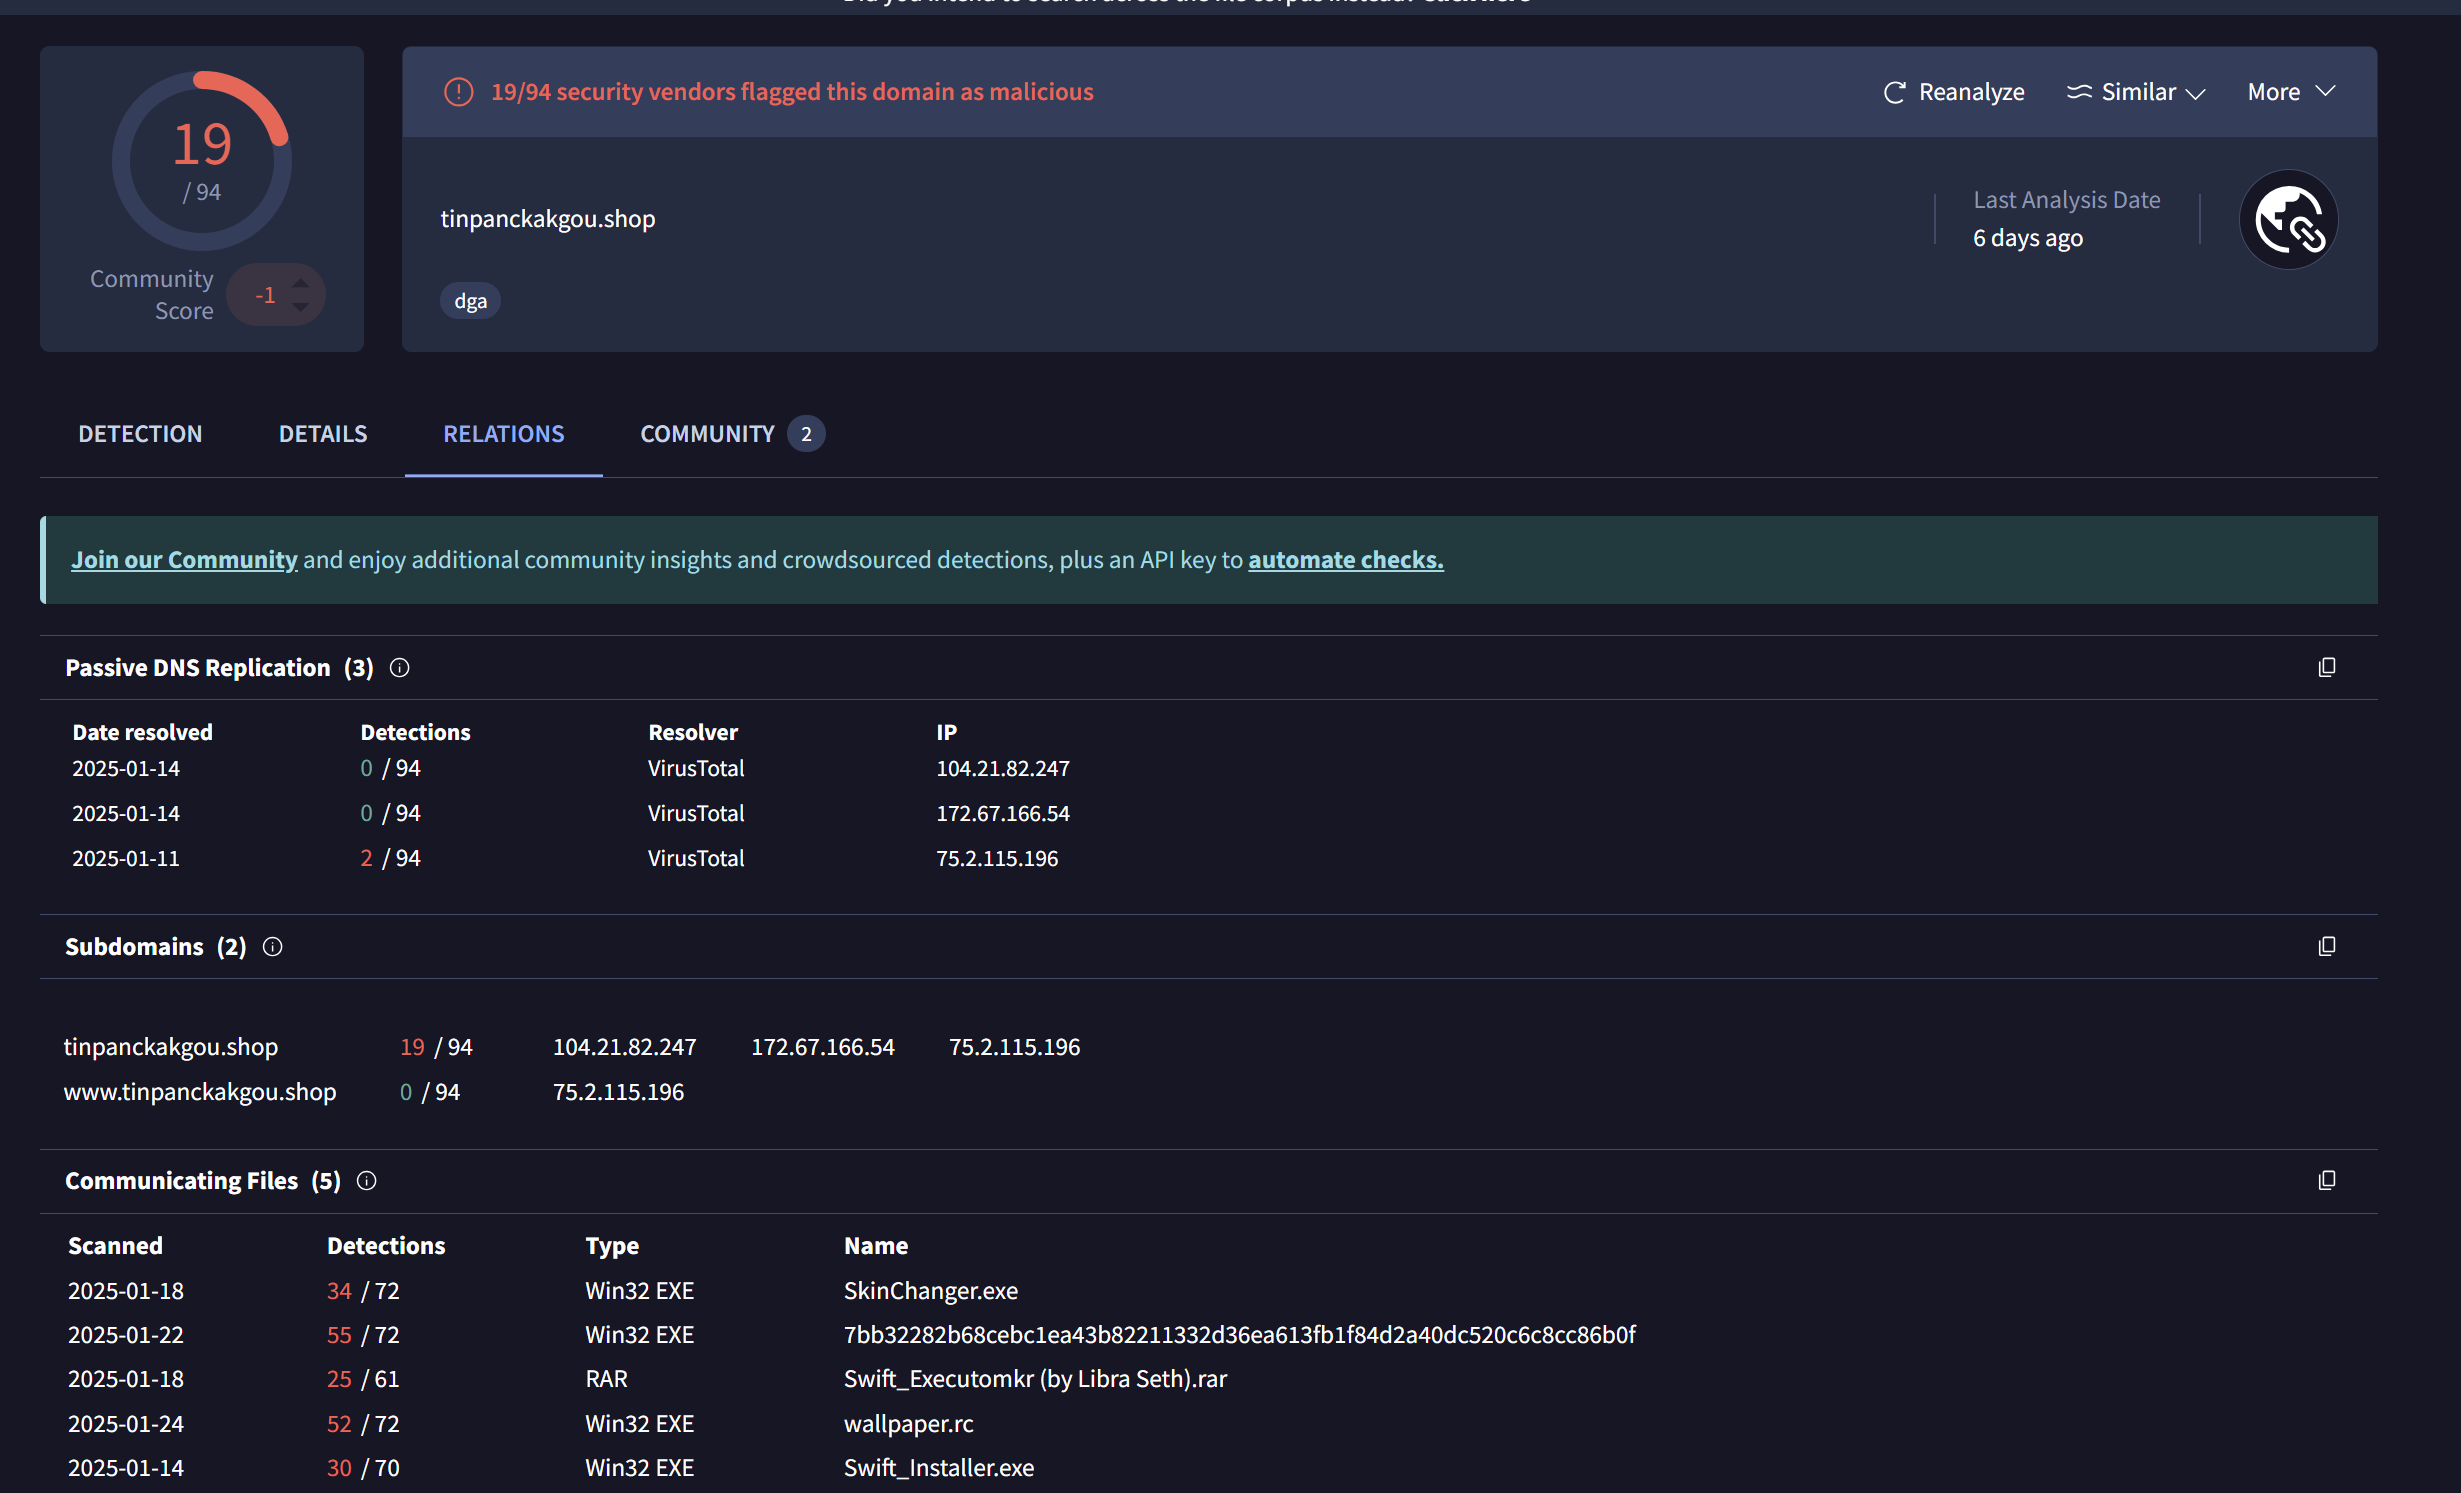Expand the More menu

2291,92
